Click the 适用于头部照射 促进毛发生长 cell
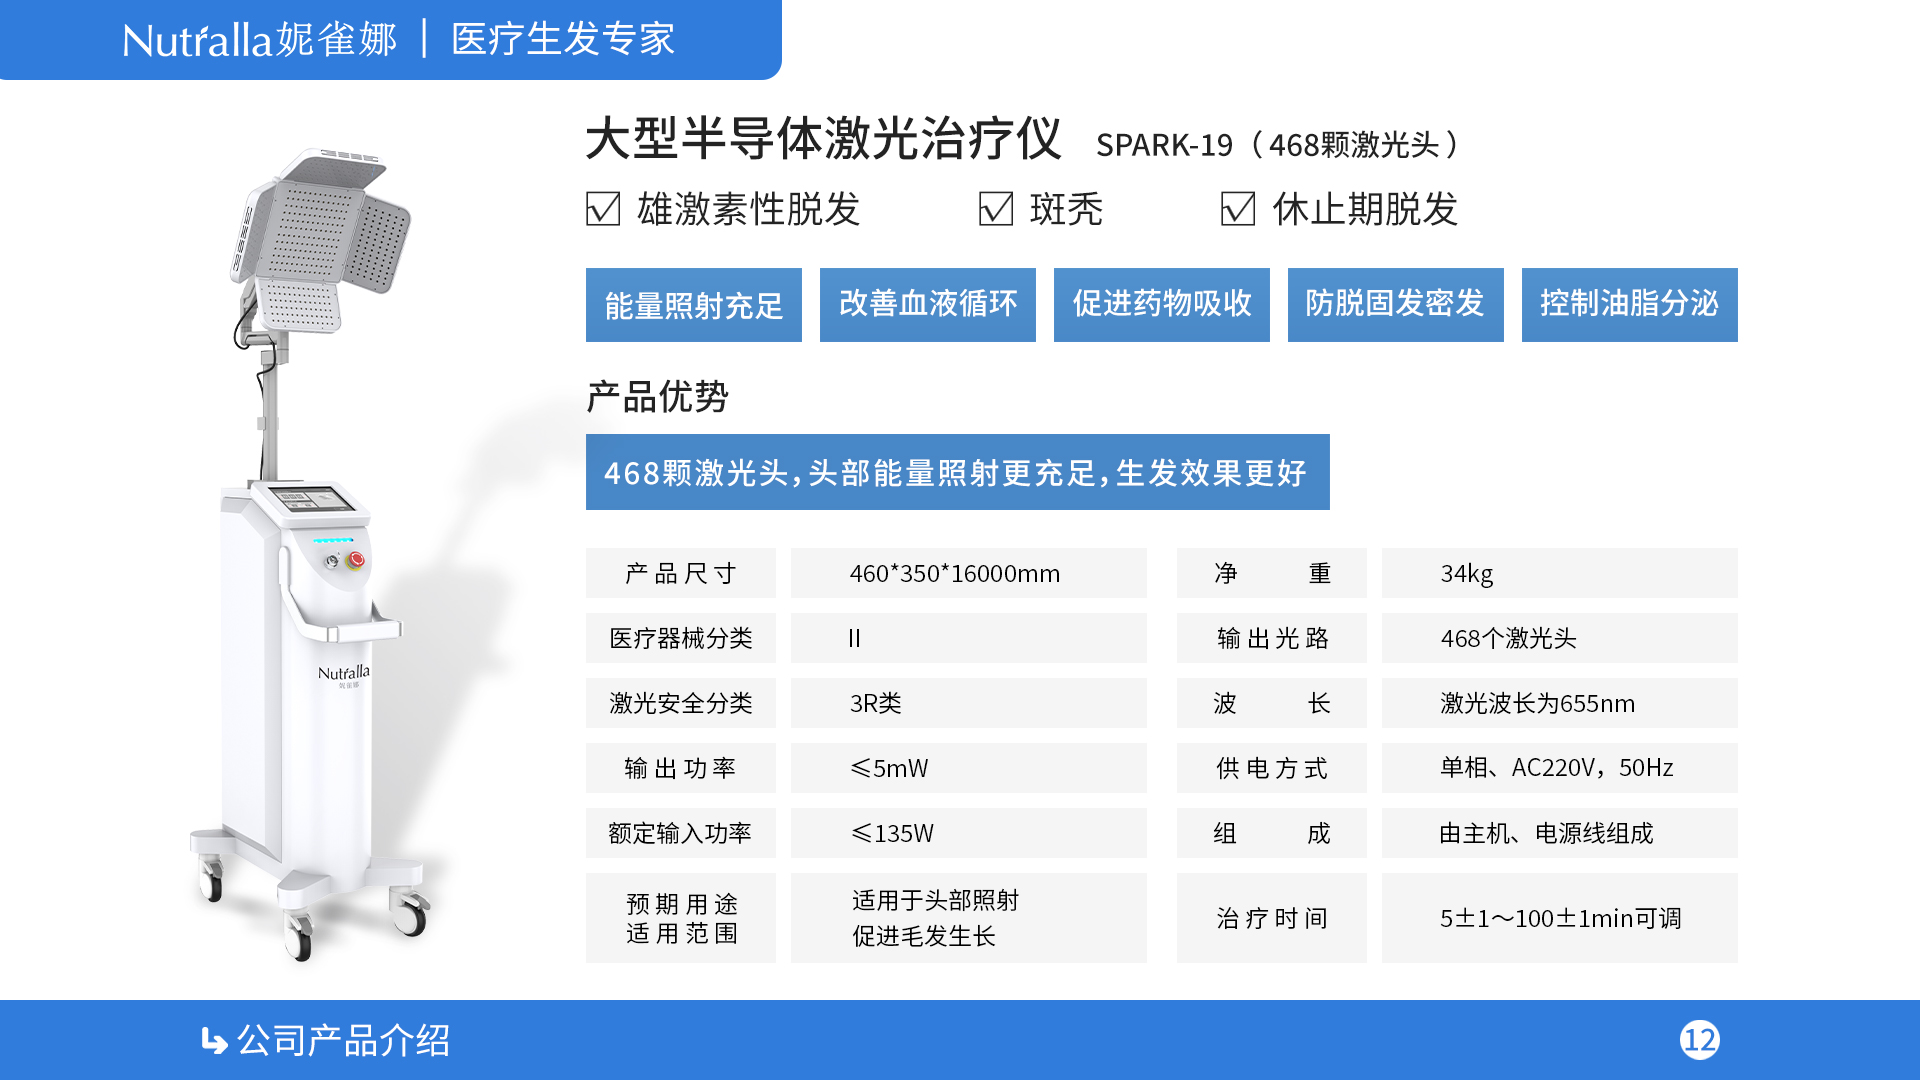The width and height of the screenshot is (1920, 1080). click(x=969, y=918)
